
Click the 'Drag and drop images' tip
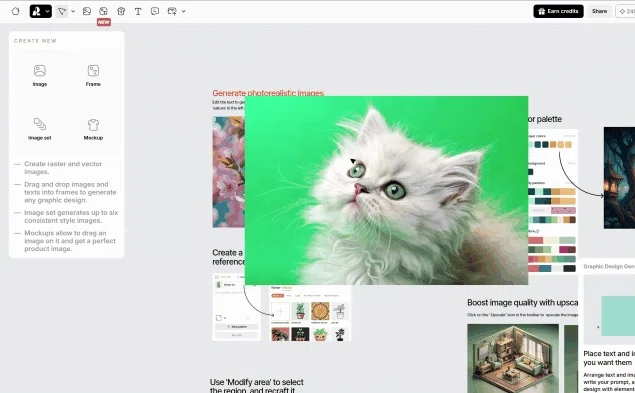(70, 192)
